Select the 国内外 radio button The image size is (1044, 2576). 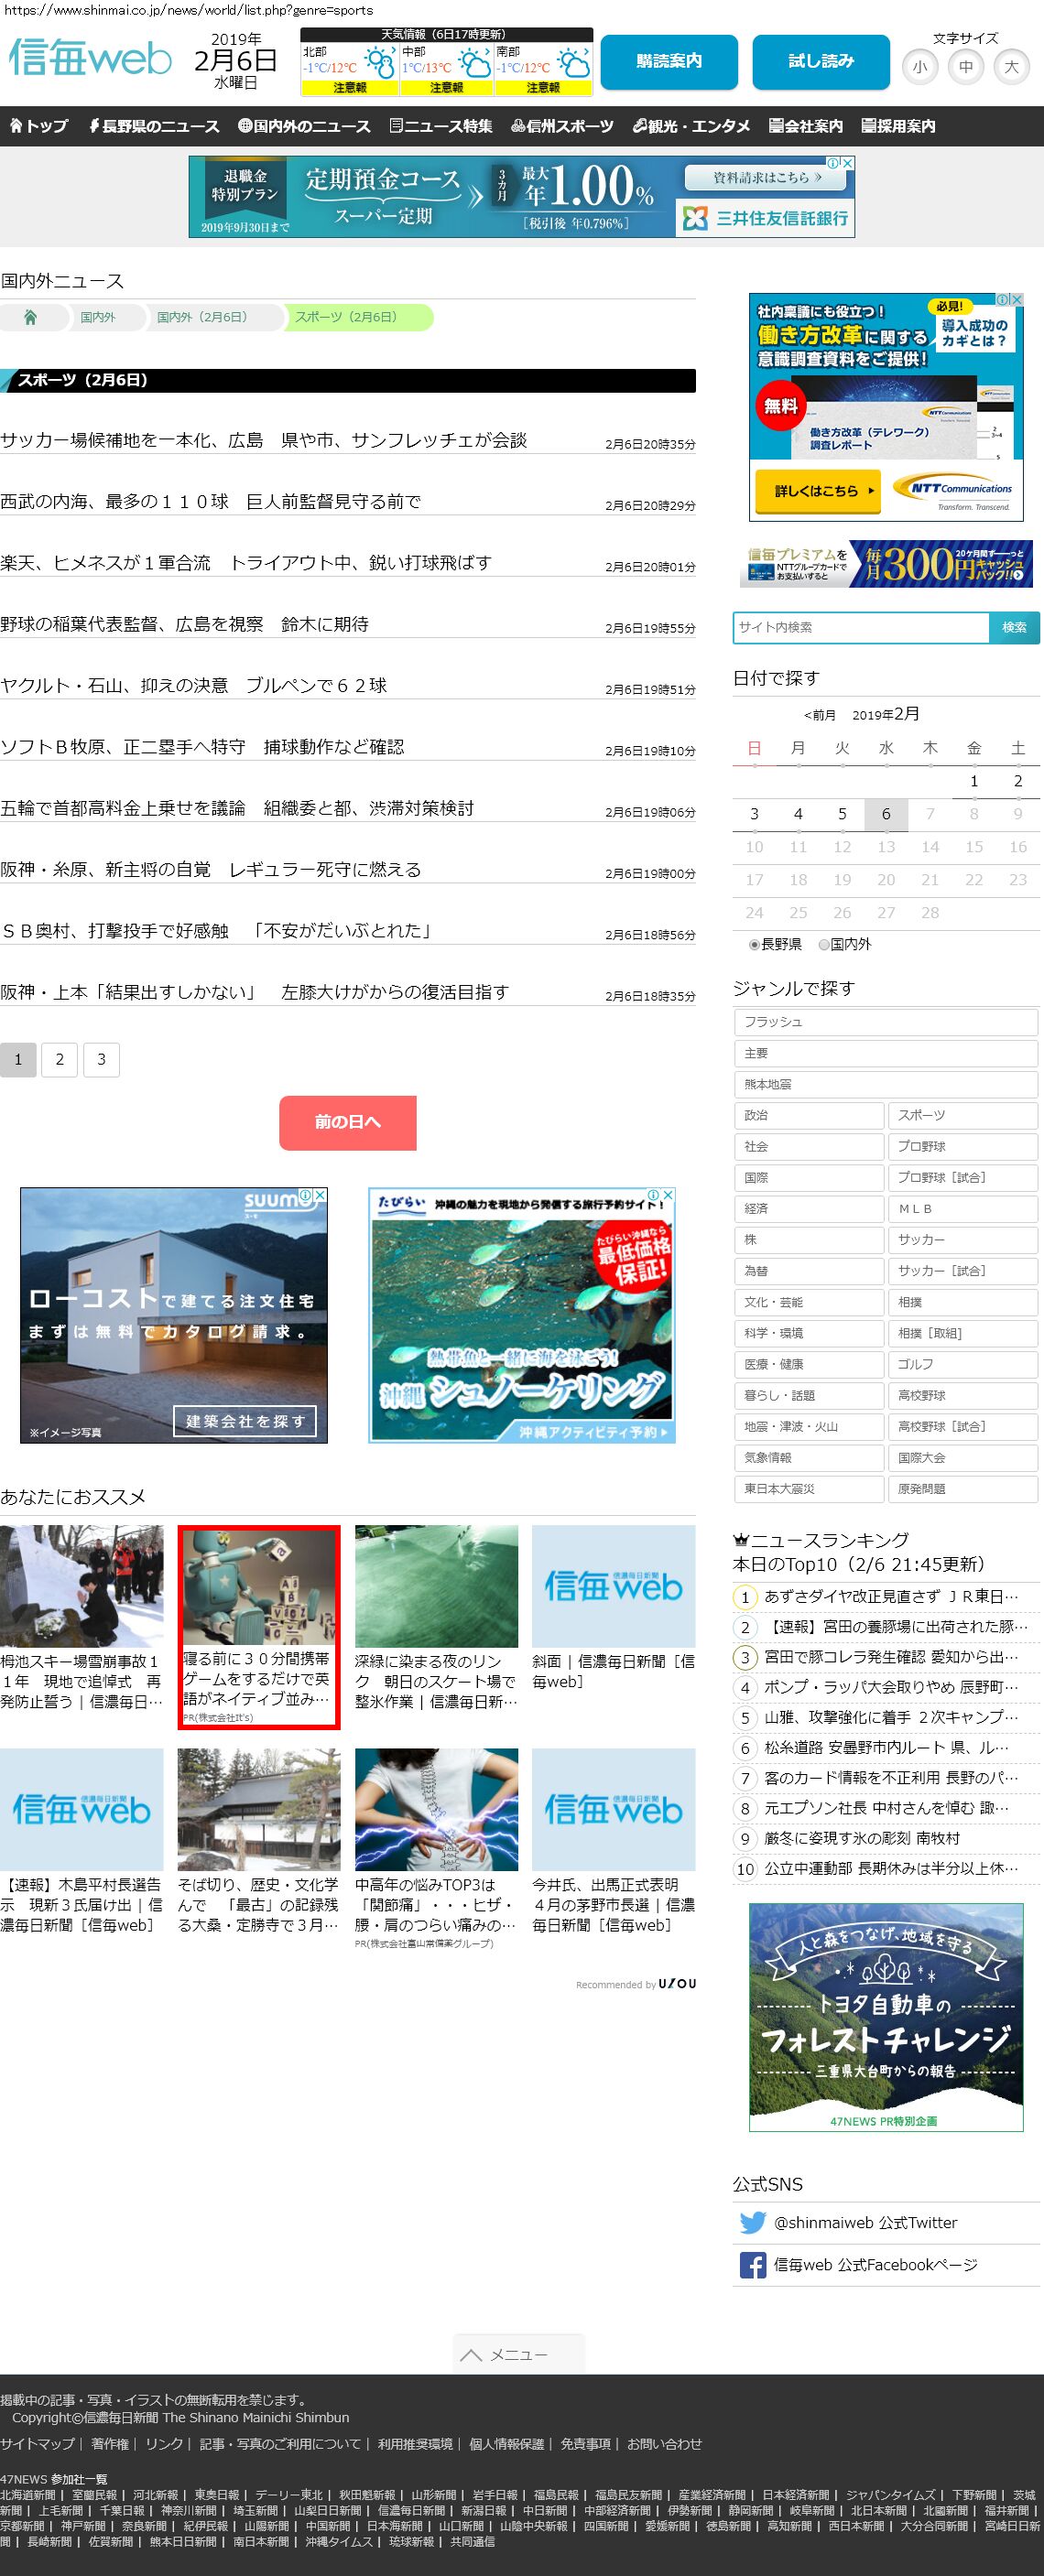click(x=823, y=944)
